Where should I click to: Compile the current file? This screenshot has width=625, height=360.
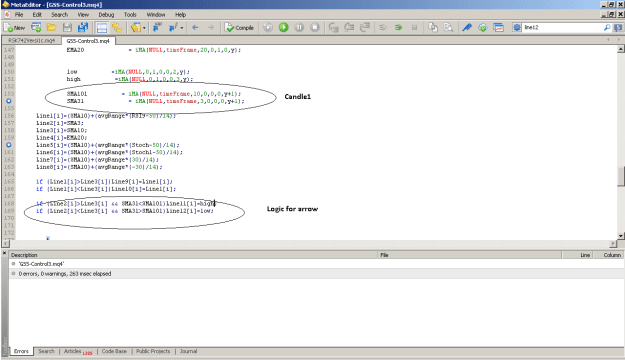coord(239,28)
